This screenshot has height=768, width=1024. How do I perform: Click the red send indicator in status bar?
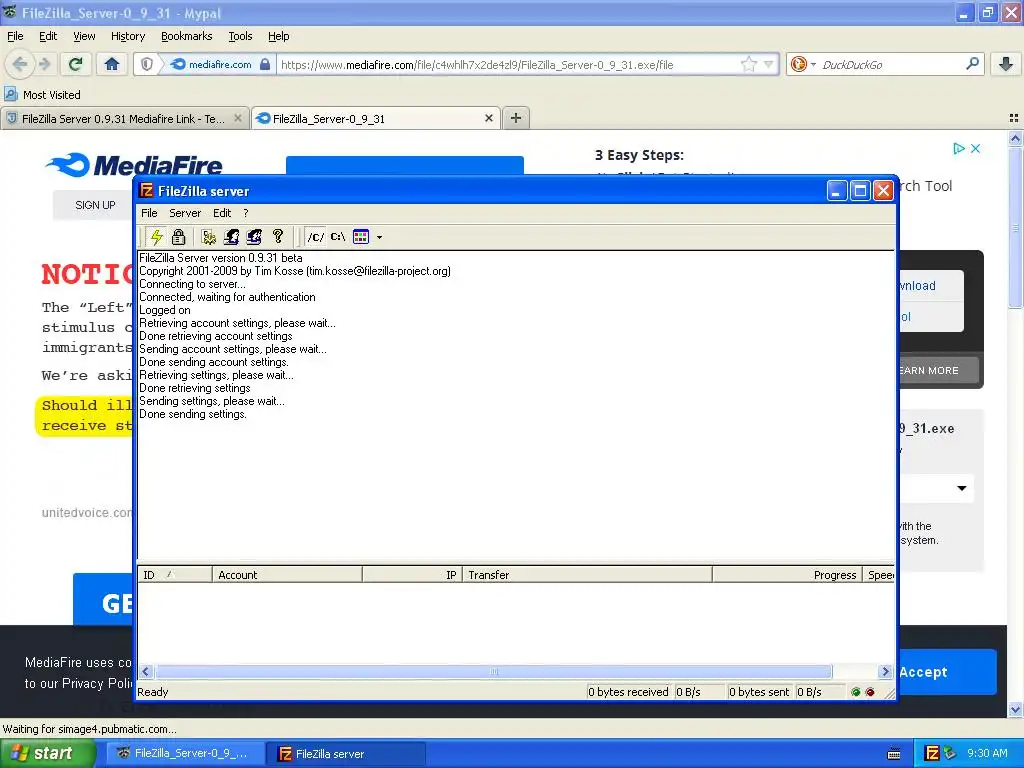click(870, 692)
